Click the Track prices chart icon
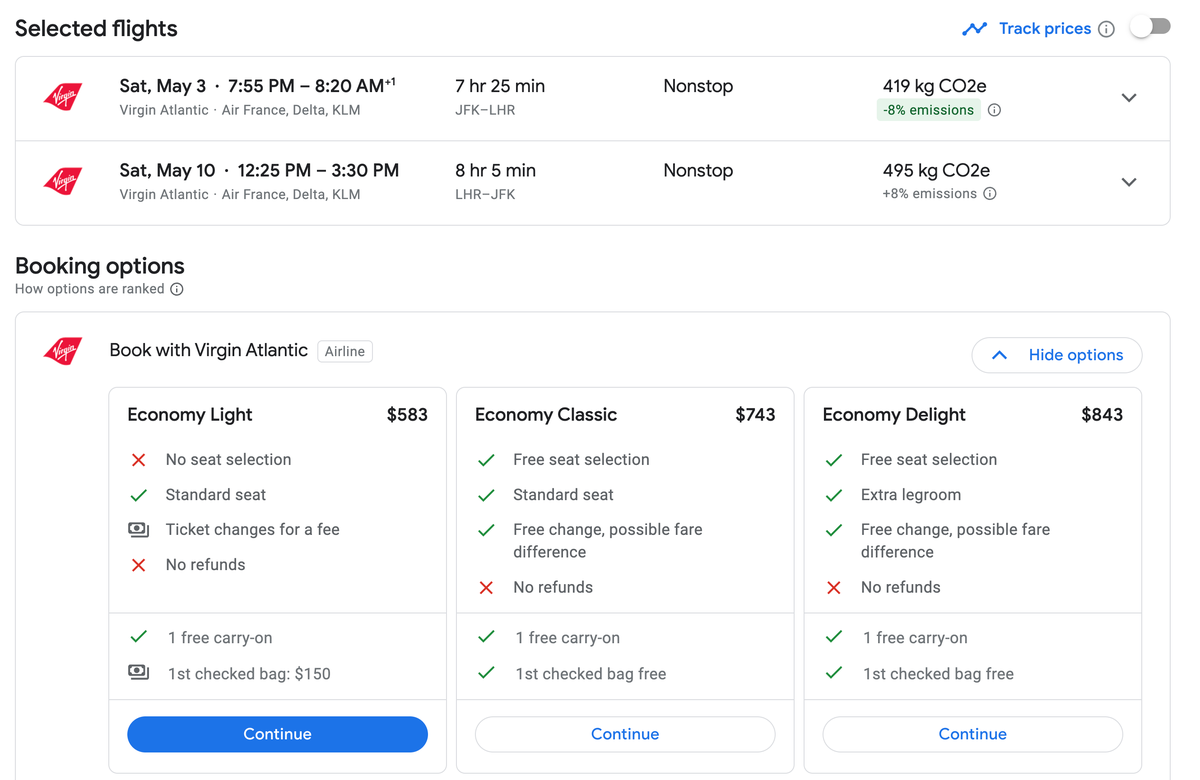 (975, 28)
